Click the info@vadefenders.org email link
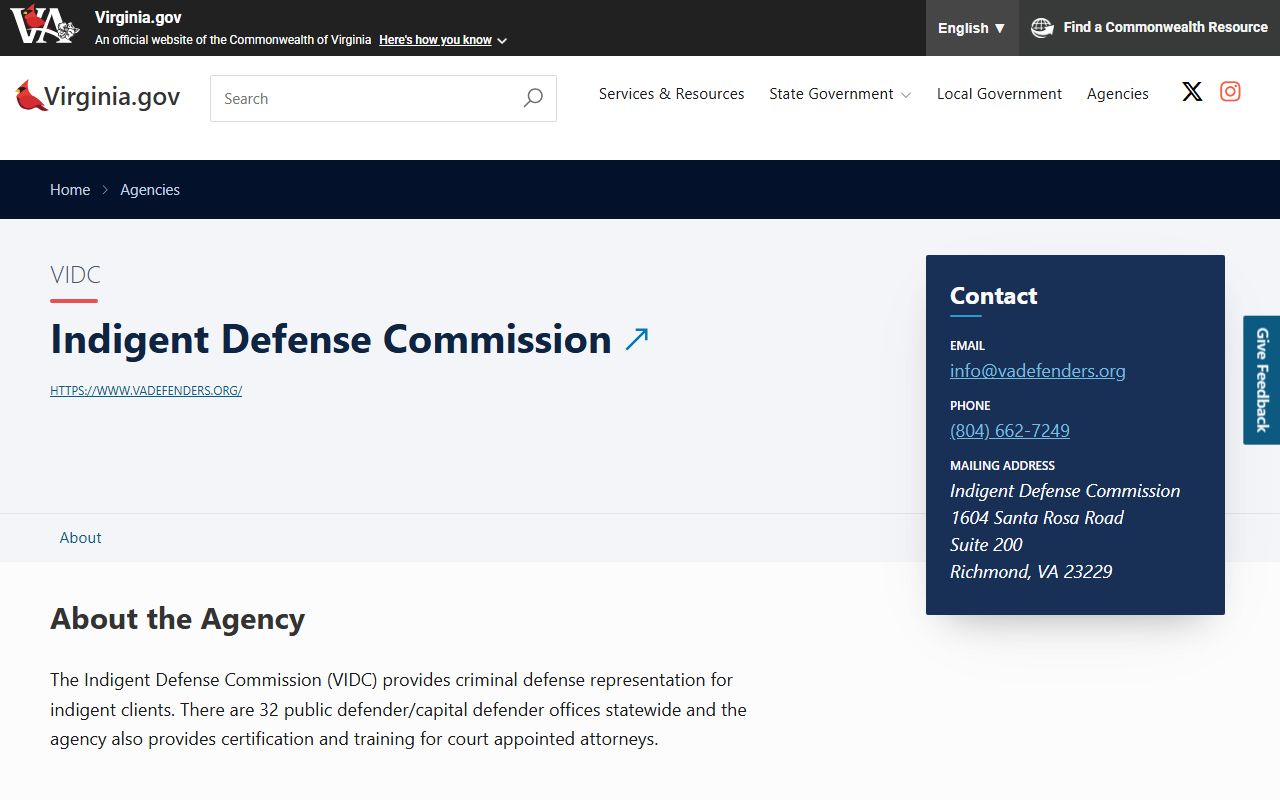The image size is (1280, 800). [x=1038, y=371]
